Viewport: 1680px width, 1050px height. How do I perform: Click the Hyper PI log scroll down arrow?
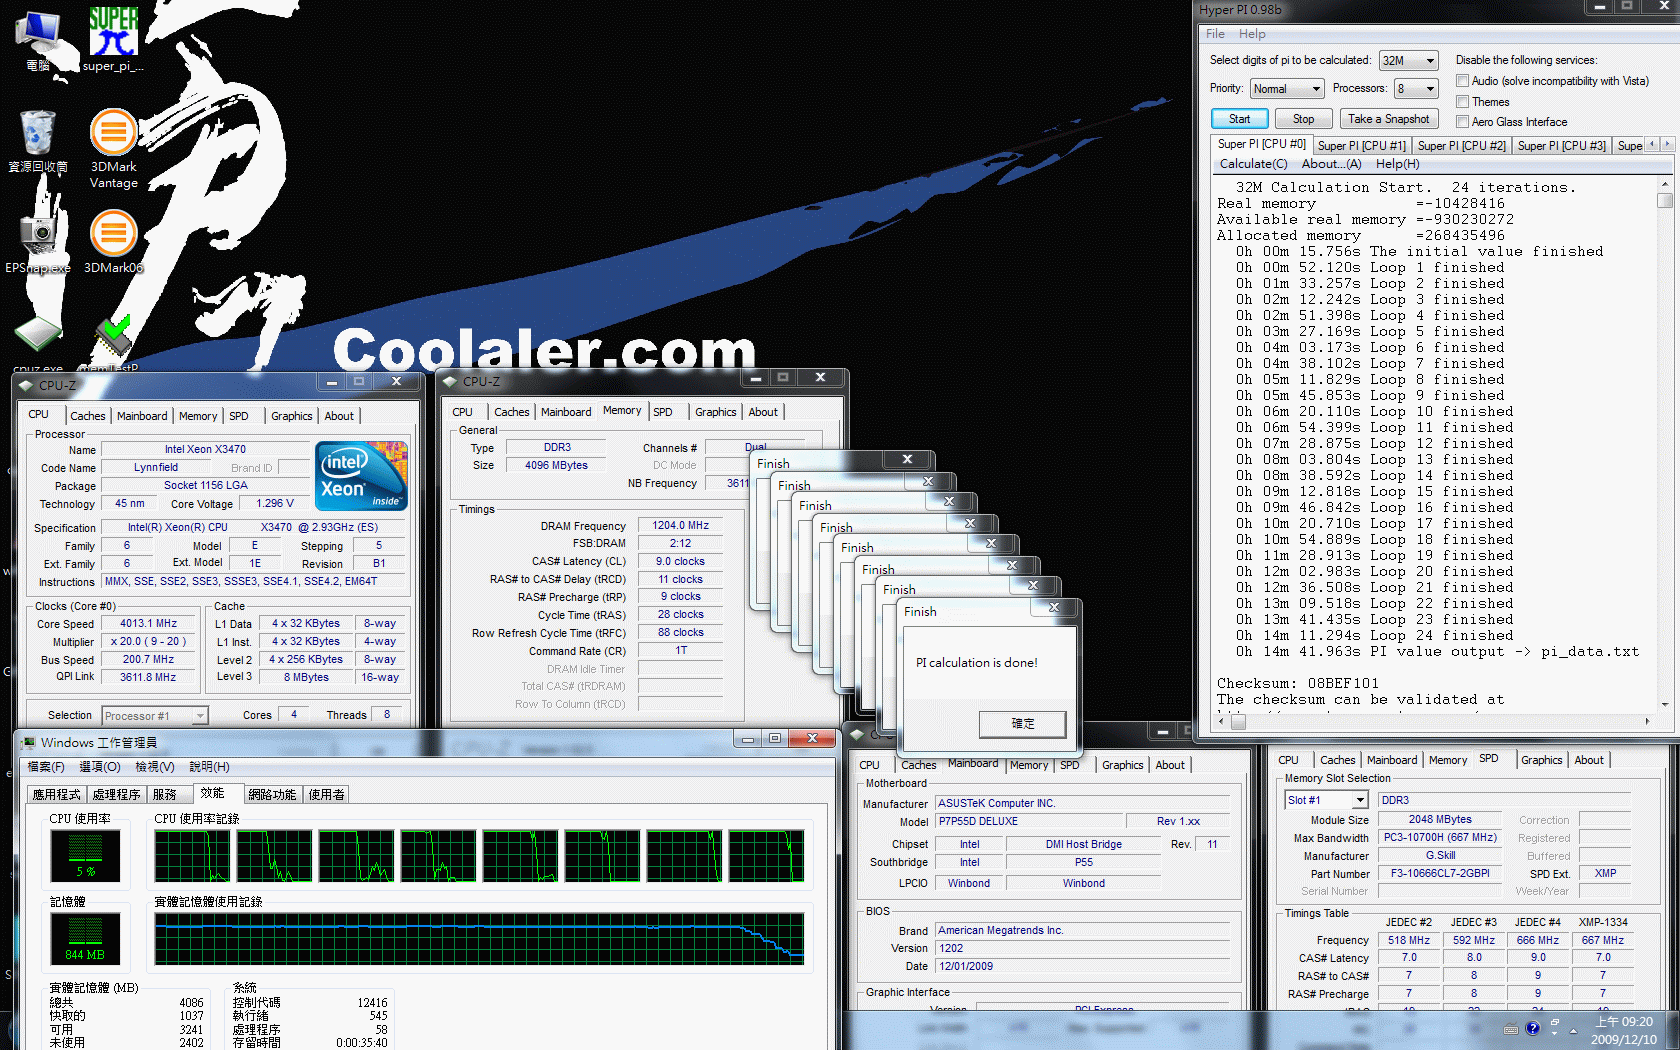click(1665, 704)
